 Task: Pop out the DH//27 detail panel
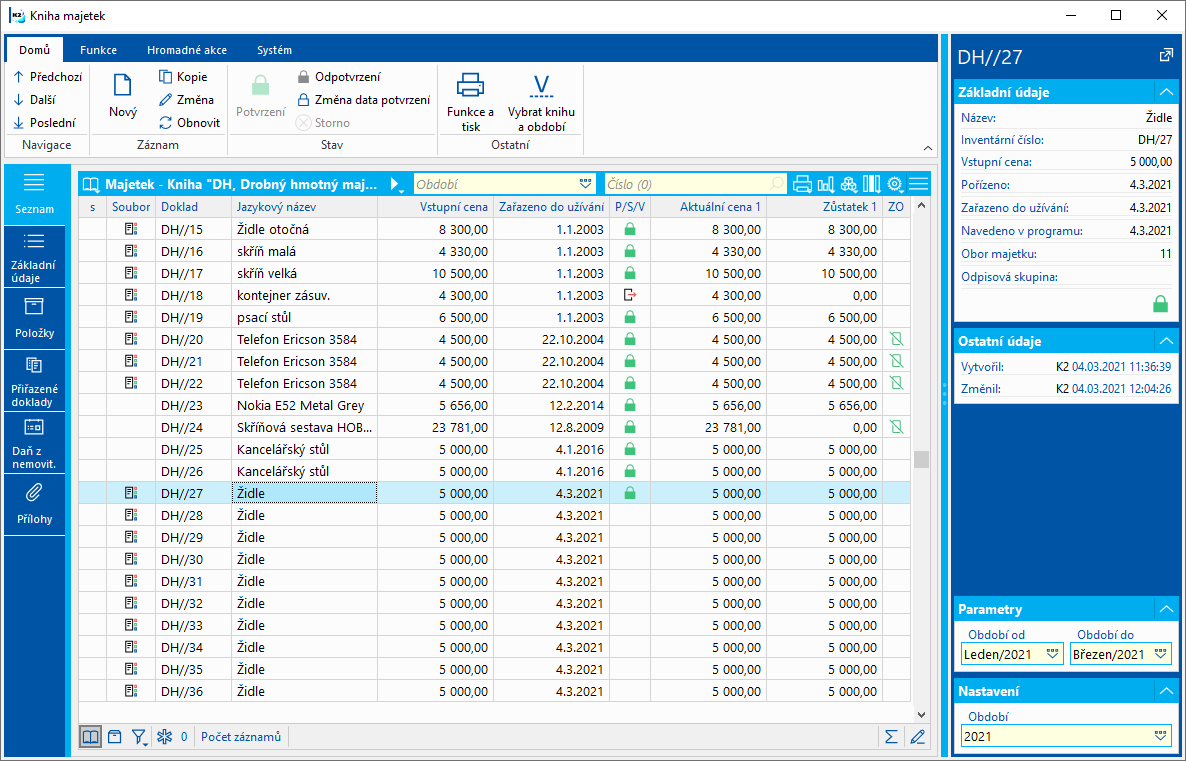[1165, 56]
